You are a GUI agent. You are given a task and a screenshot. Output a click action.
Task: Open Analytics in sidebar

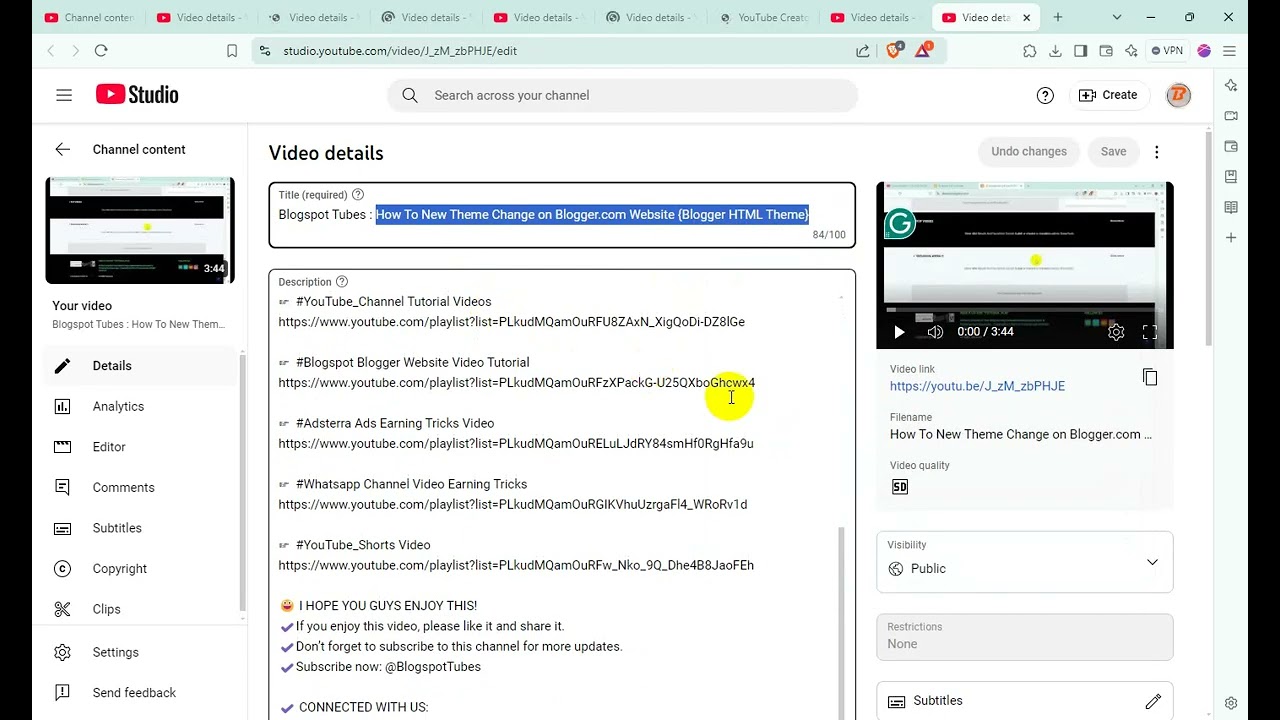click(x=140, y=406)
